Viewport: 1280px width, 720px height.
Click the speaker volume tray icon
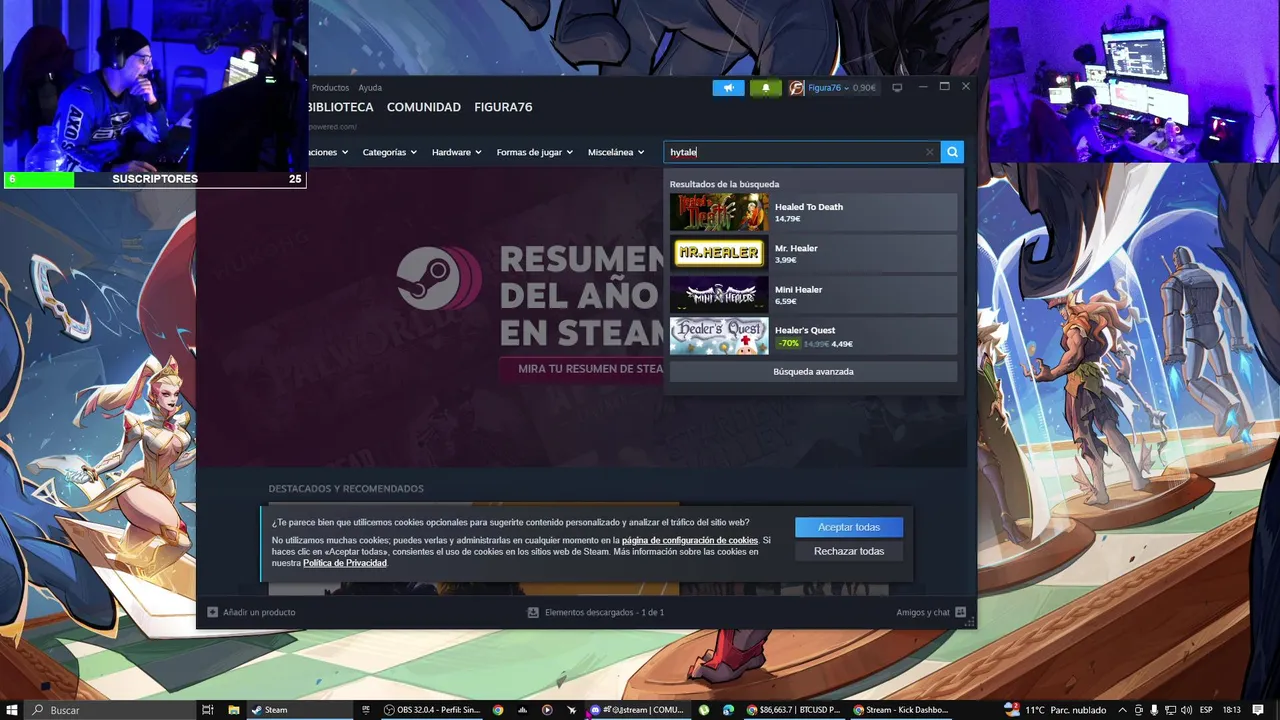[x=1187, y=710]
